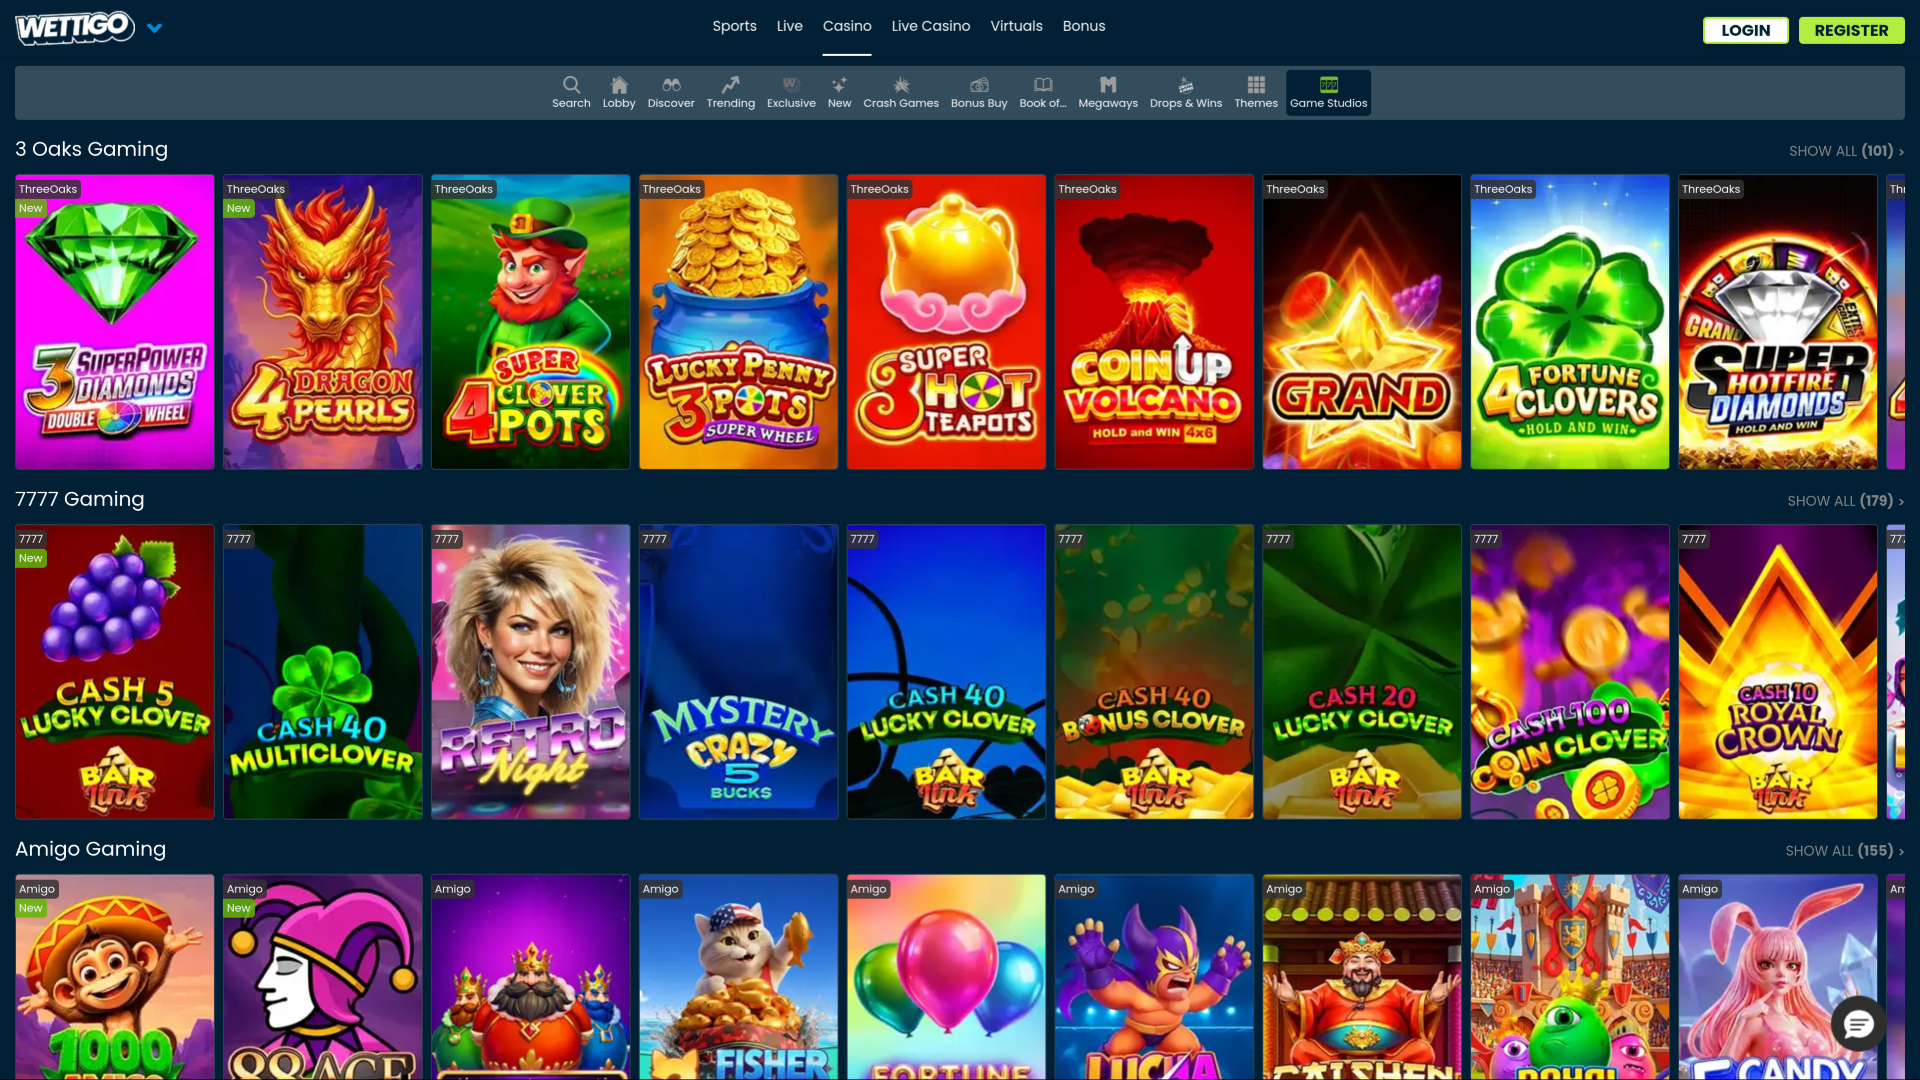Launch Mystery Crazy 5 Bucks game
The width and height of the screenshot is (1920, 1080).
pos(739,672)
